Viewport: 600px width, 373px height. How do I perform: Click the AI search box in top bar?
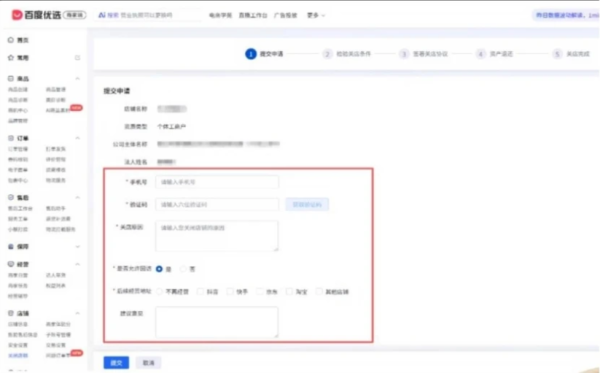(149, 15)
